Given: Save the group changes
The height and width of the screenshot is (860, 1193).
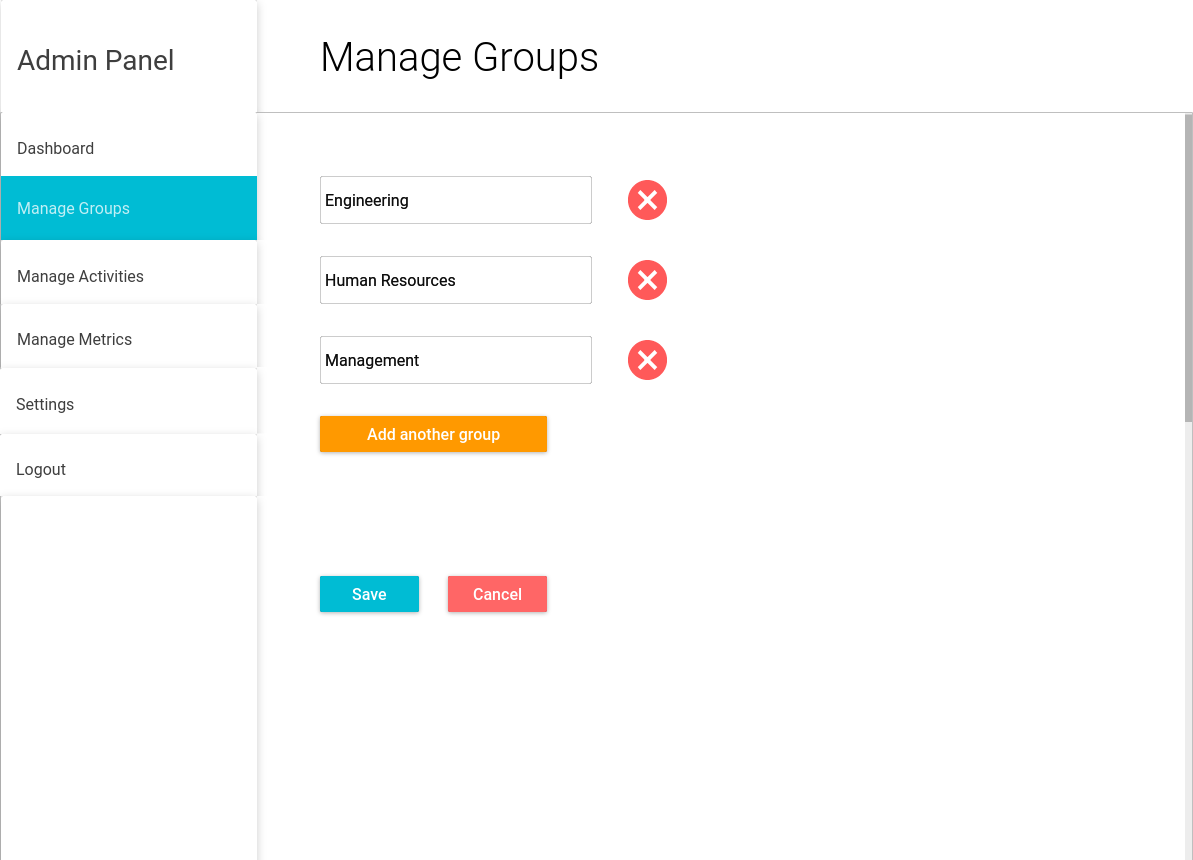Looking at the screenshot, I should click(369, 594).
